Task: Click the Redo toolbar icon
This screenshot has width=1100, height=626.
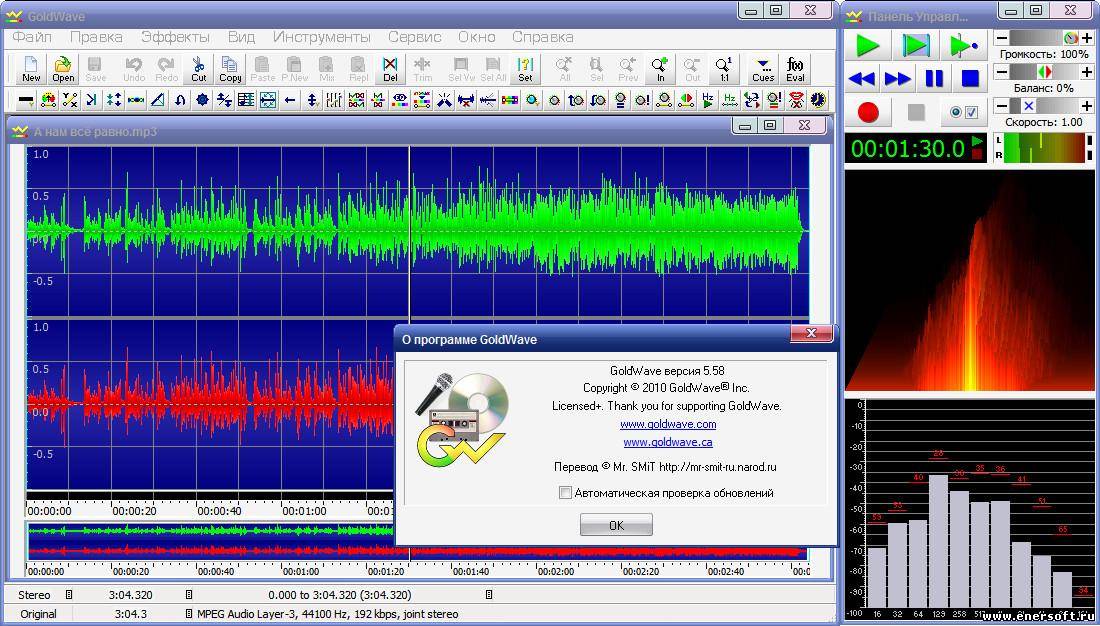Action: coord(166,69)
